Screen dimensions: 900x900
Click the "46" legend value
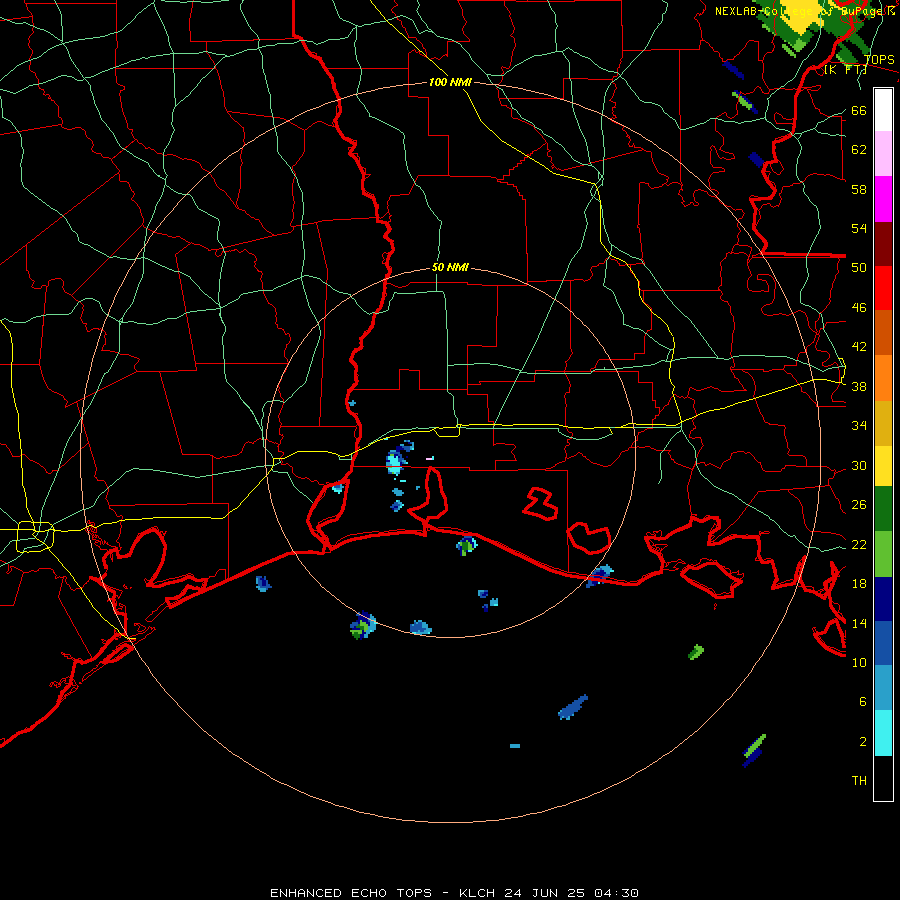pyautogui.click(x=859, y=308)
